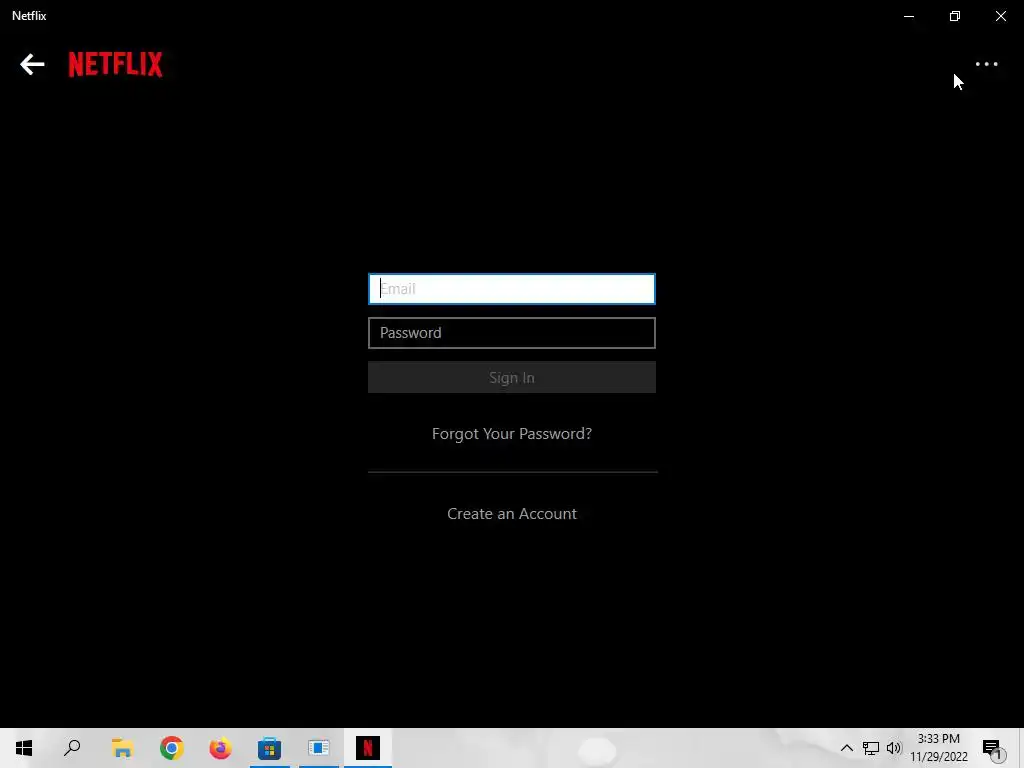Click into the Password field
1024x768 pixels.
point(511,333)
